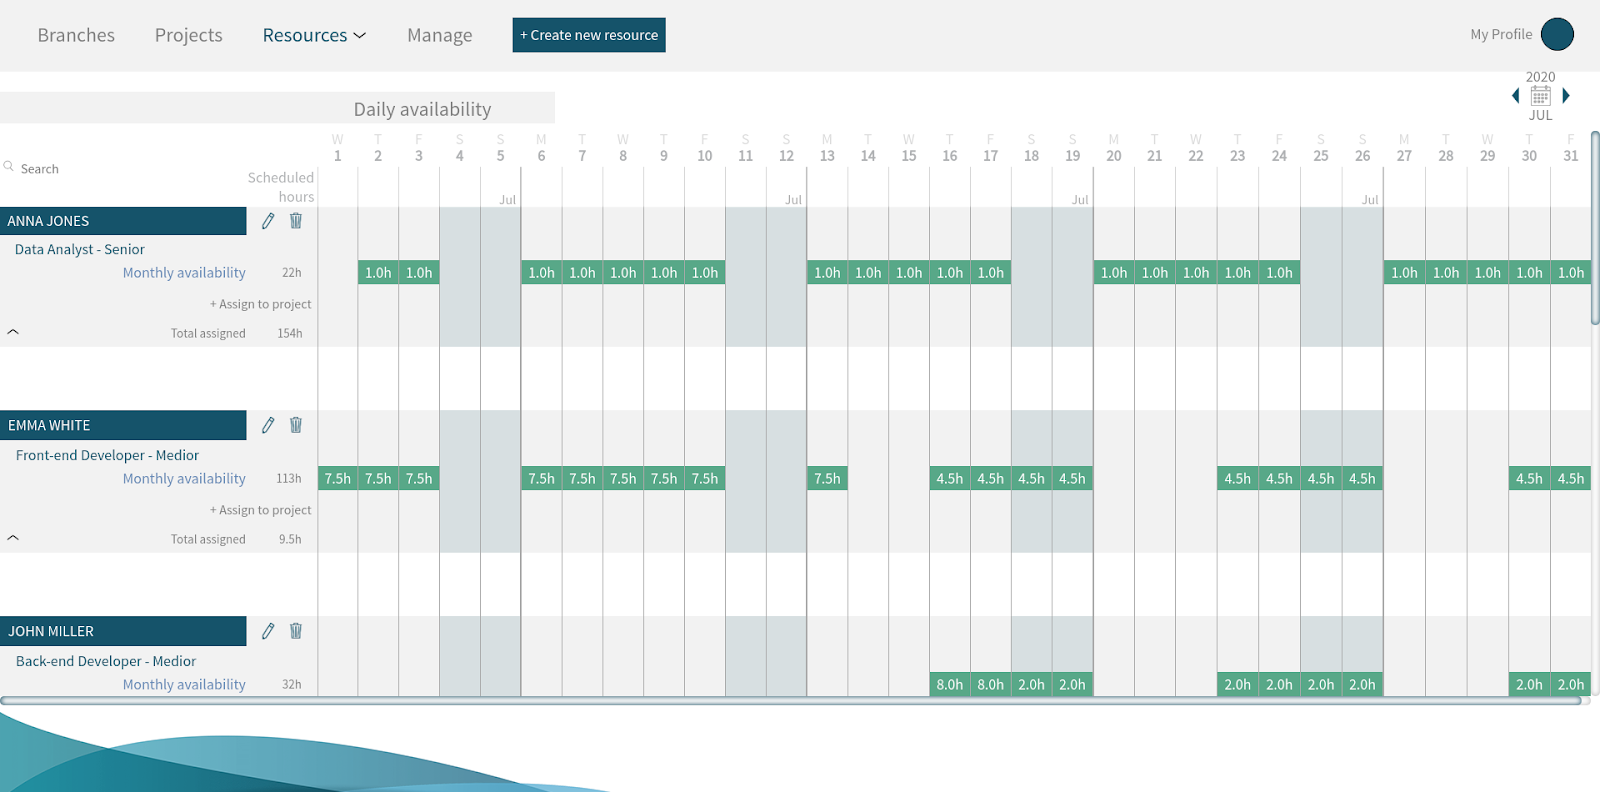This screenshot has height=792, width=1600.
Task: Go to next month arrow
Action: tap(1566, 96)
